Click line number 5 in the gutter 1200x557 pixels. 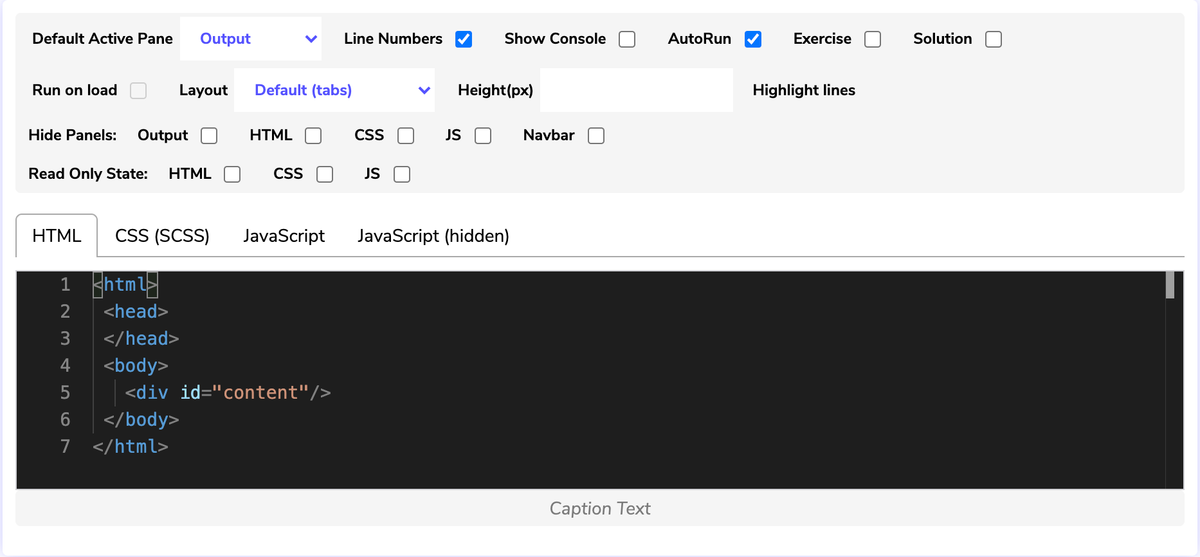[65, 392]
